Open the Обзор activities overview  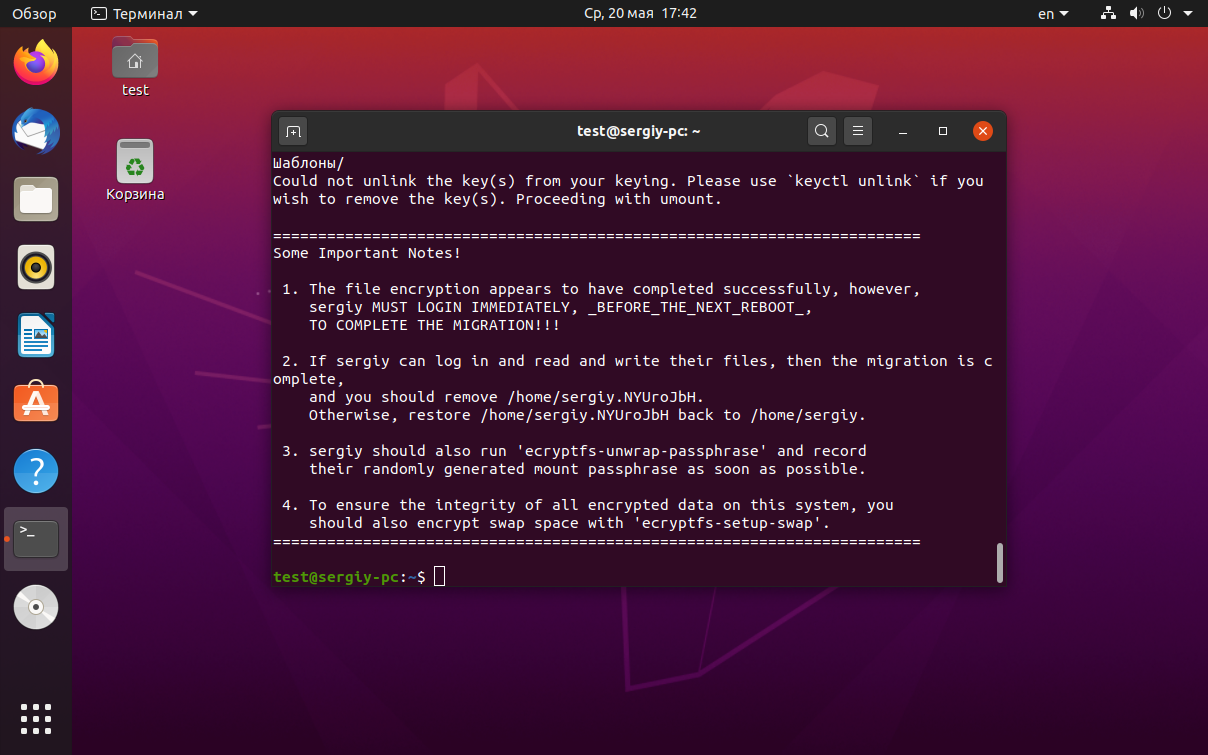point(33,14)
